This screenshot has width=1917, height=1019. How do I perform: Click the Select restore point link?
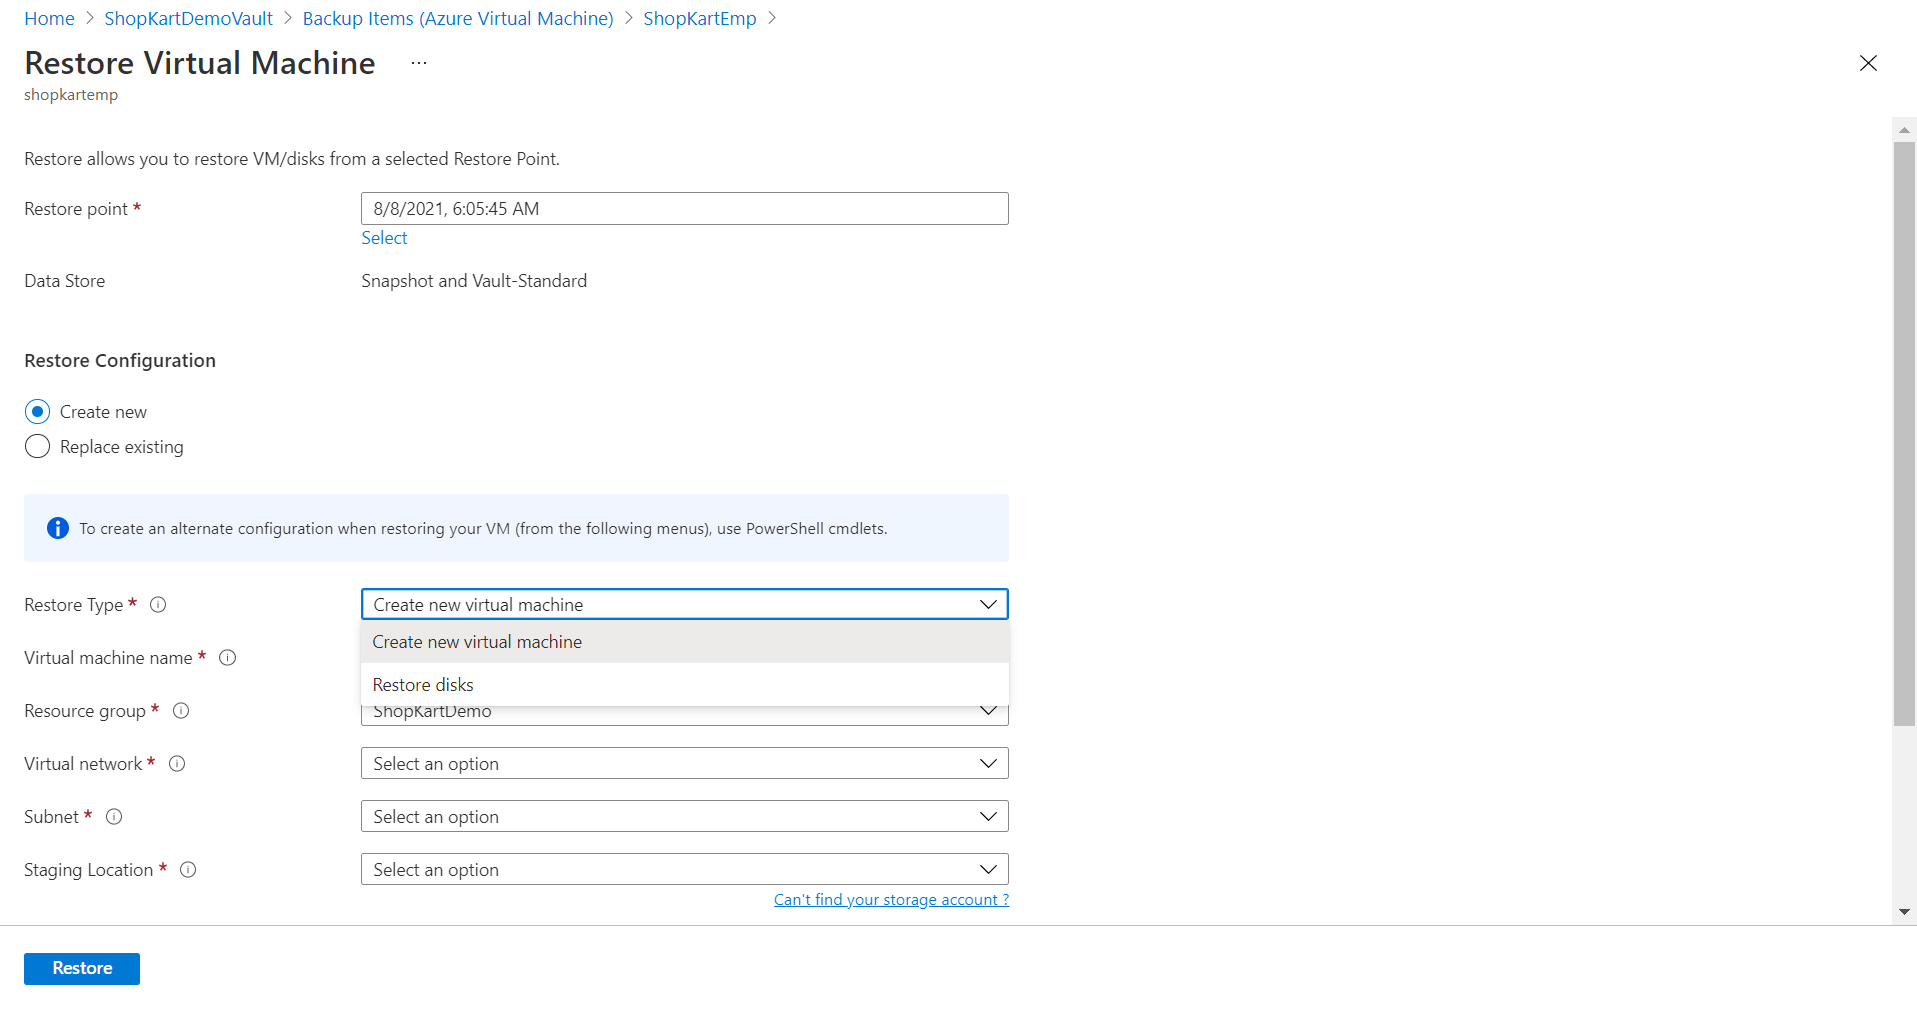click(x=384, y=238)
